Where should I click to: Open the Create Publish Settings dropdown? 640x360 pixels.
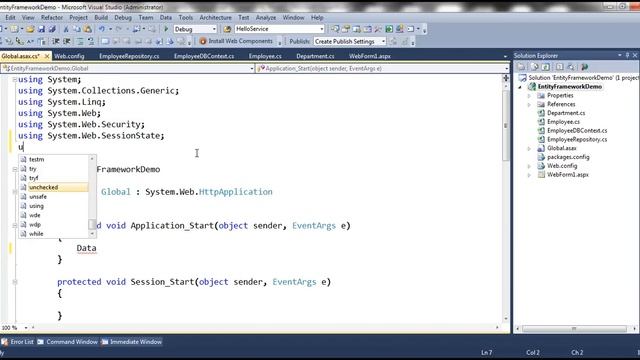(x=383, y=42)
